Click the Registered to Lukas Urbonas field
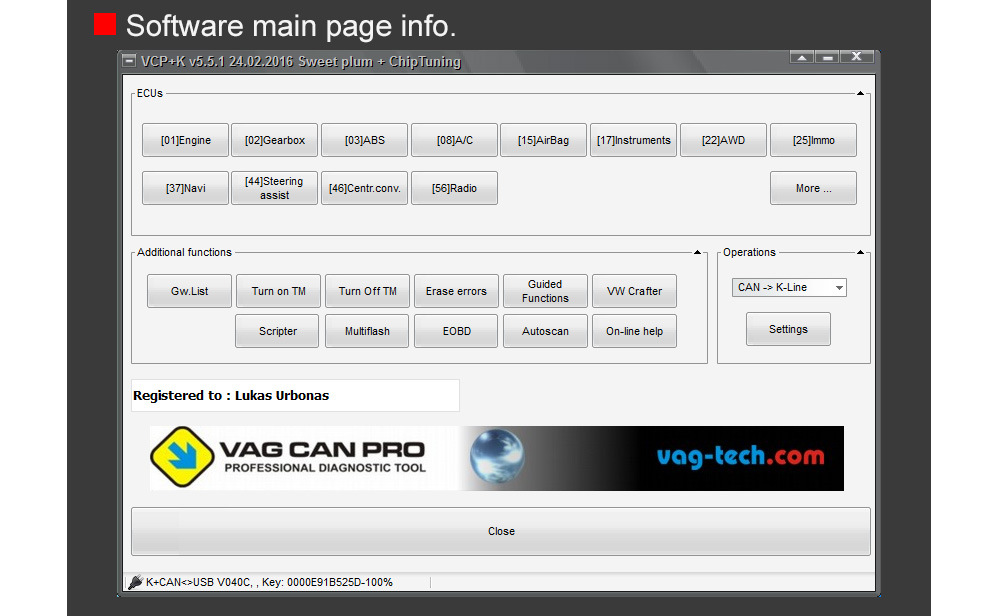This screenshot has width=1000, height=616. (x=295, y=395)
